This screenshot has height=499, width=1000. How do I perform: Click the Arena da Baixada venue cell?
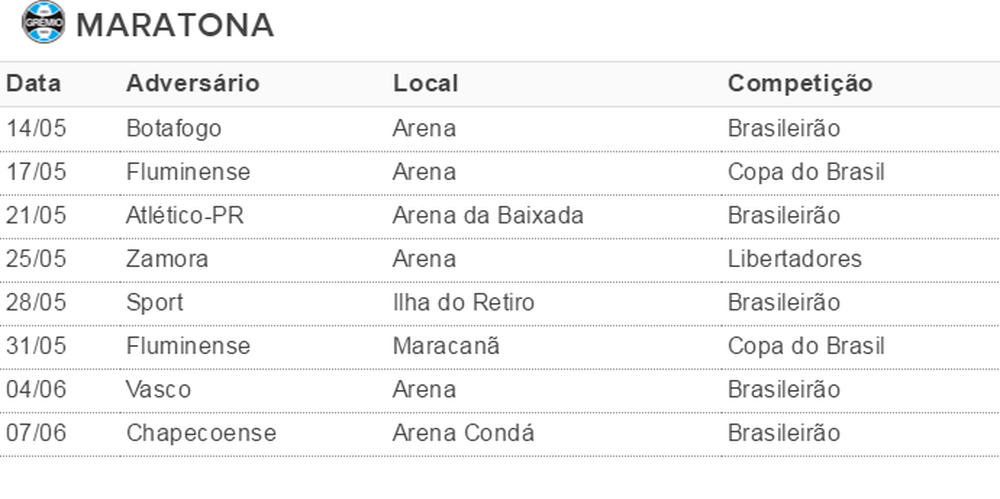point(488,216)
